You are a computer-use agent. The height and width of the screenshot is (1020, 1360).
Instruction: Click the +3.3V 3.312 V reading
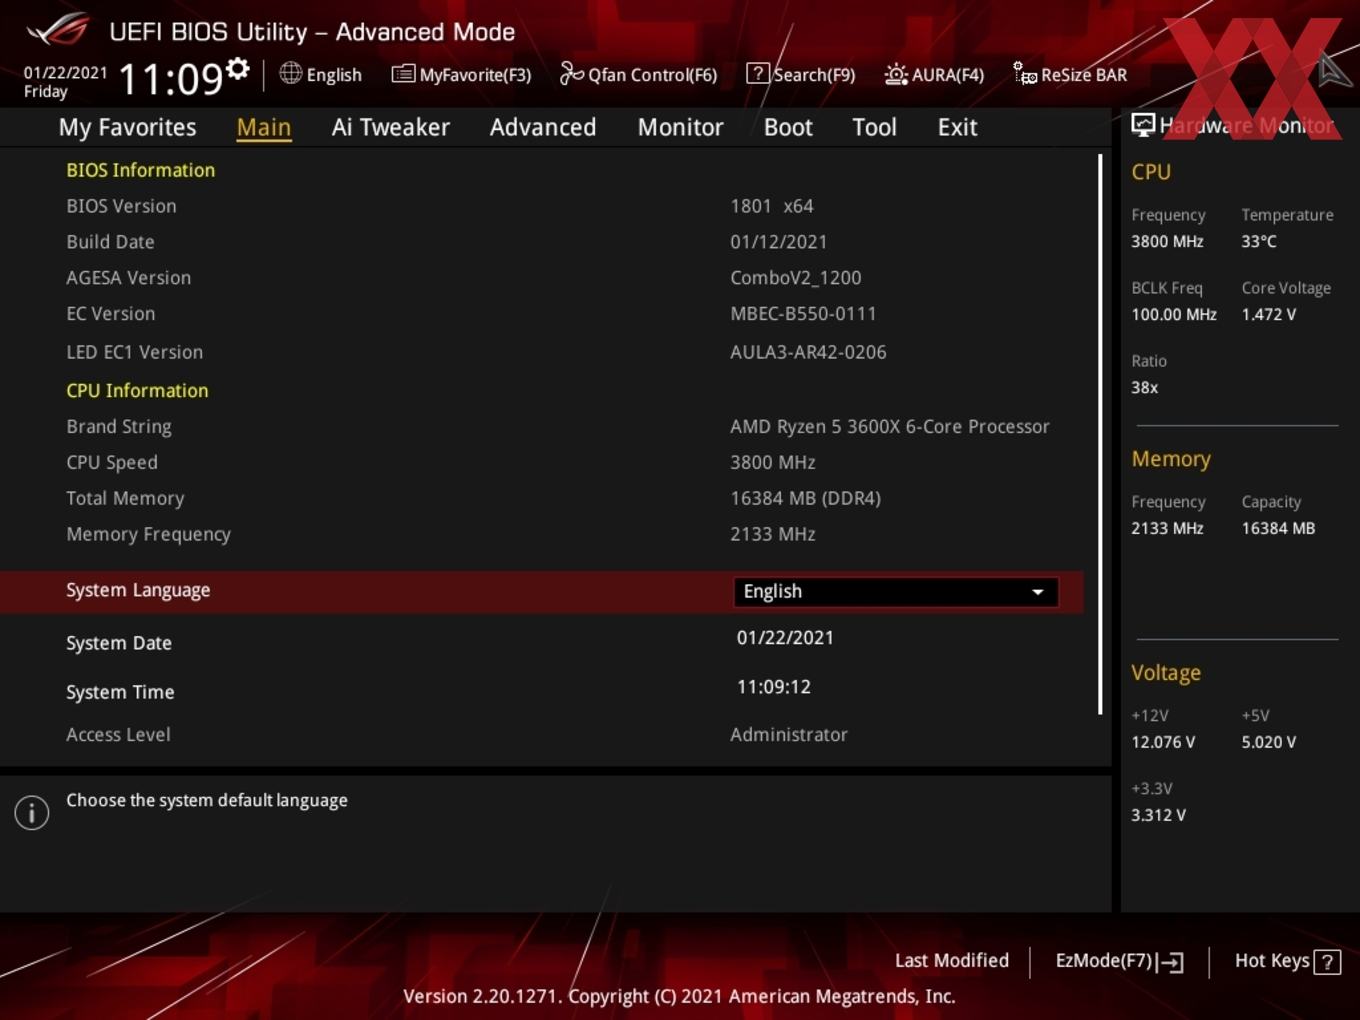(1158, 815)
